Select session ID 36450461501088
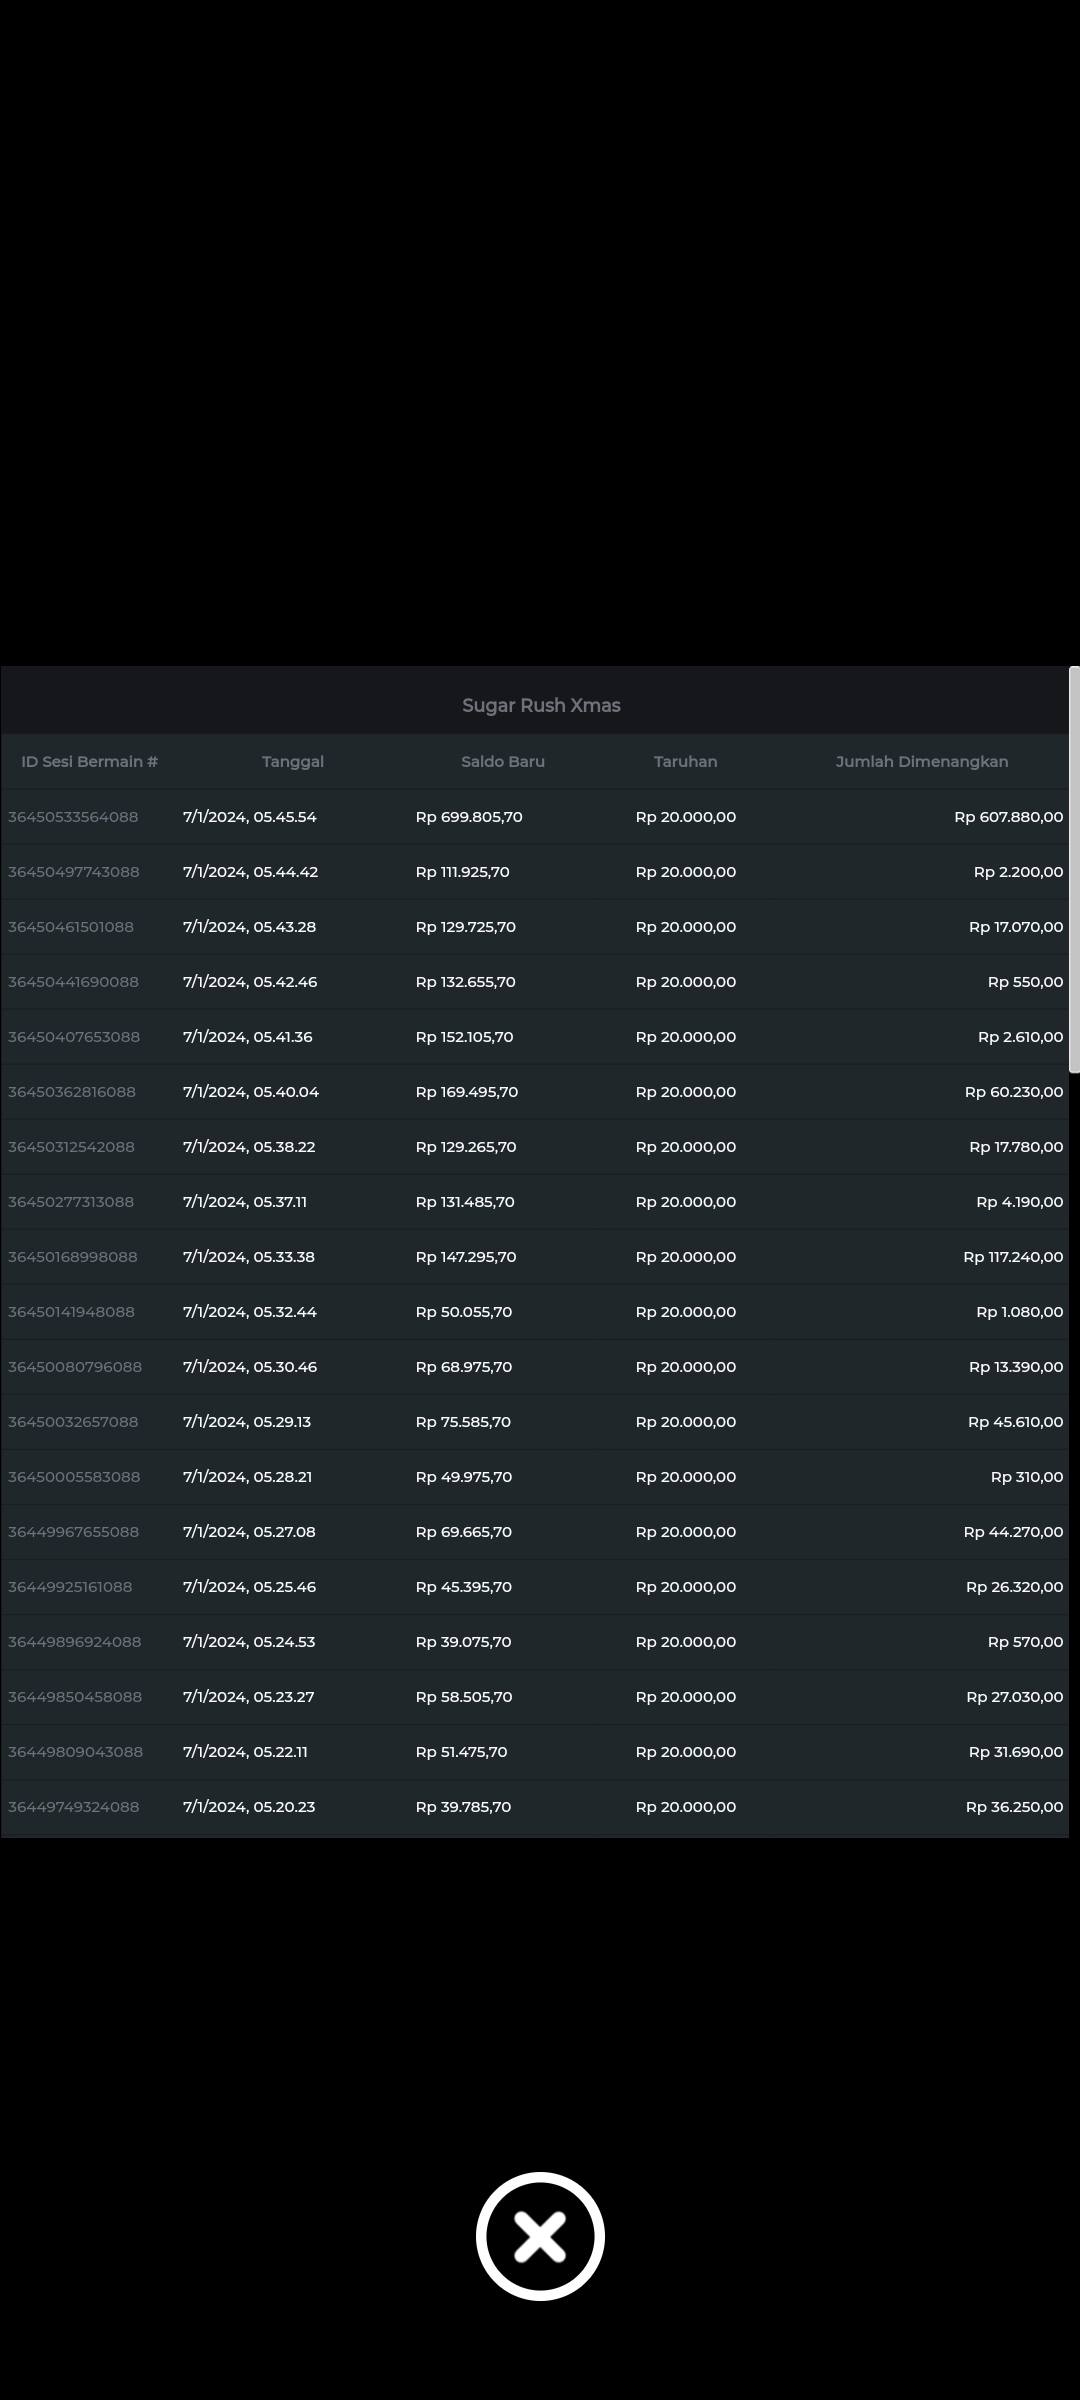The image size is (1080, 2400). (71, 927)
